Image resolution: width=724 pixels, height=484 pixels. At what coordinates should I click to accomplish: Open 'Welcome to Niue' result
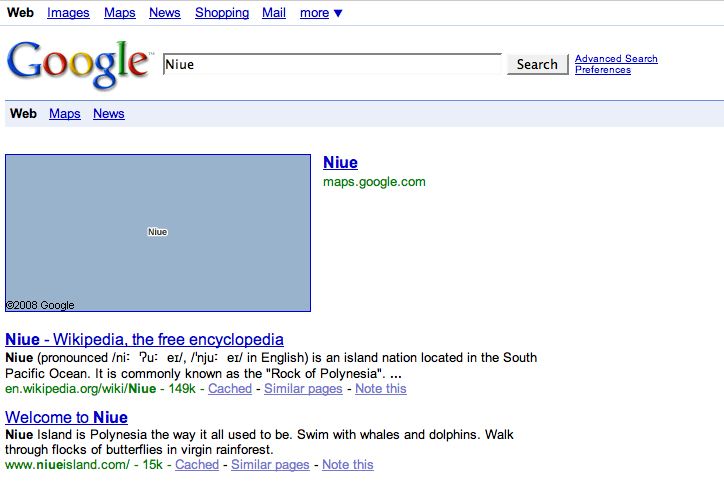click(x=66, y=418)
